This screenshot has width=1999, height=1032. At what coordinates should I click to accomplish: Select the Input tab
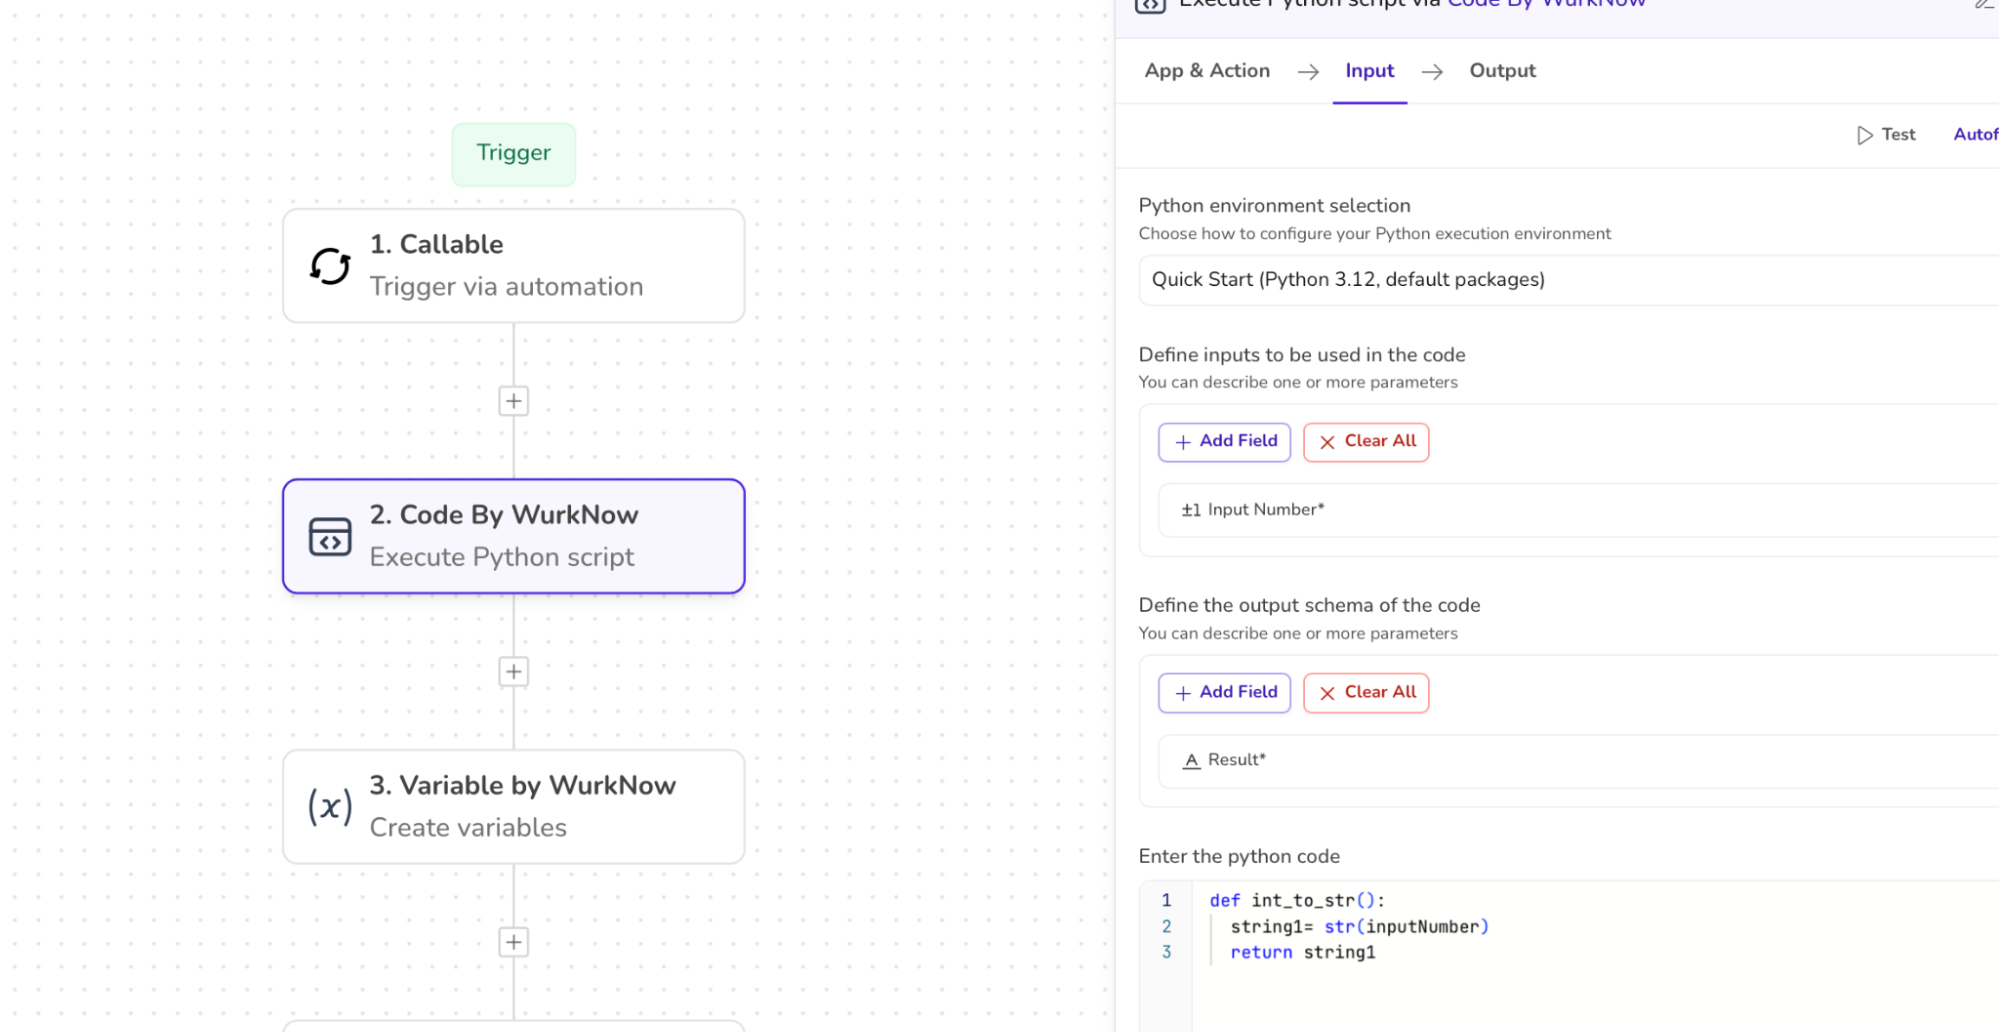pos(1369,71)
